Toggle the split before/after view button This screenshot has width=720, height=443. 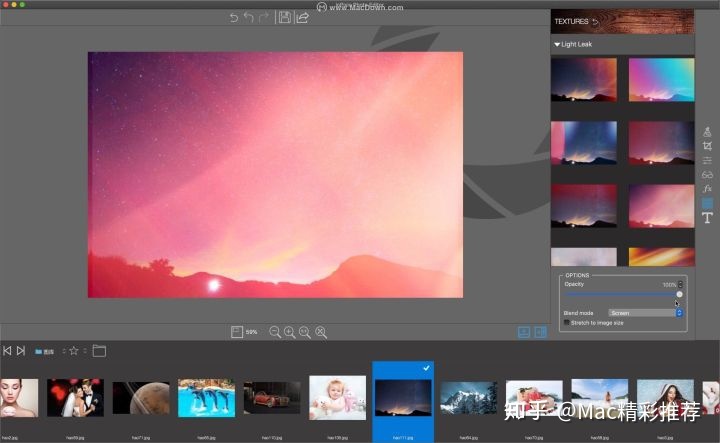pyautogui.click(x=540, y=332)
